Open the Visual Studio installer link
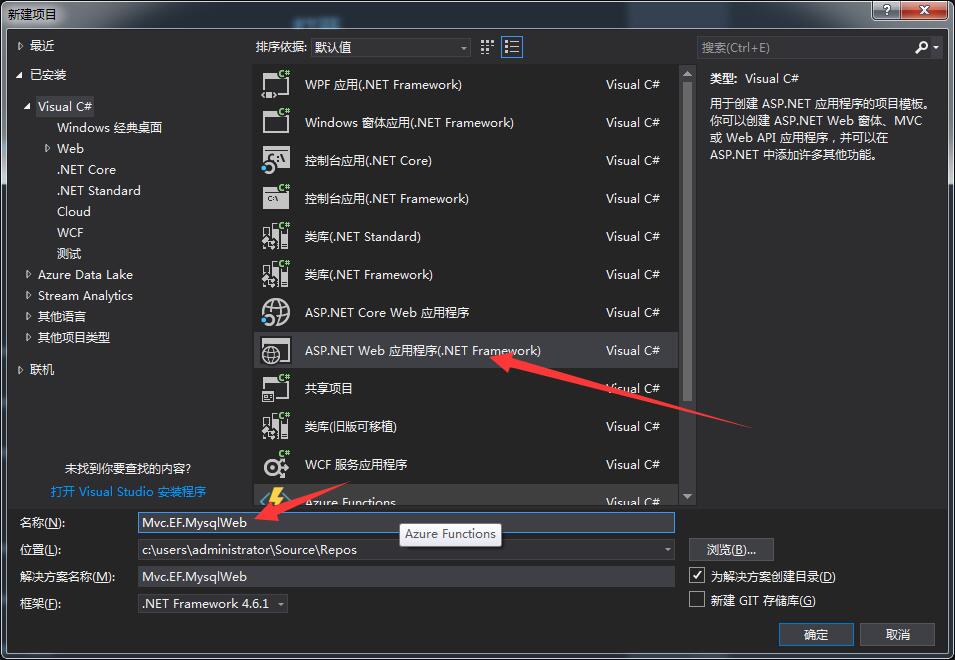This screenshot has width=955, height=660. (128, 491)
